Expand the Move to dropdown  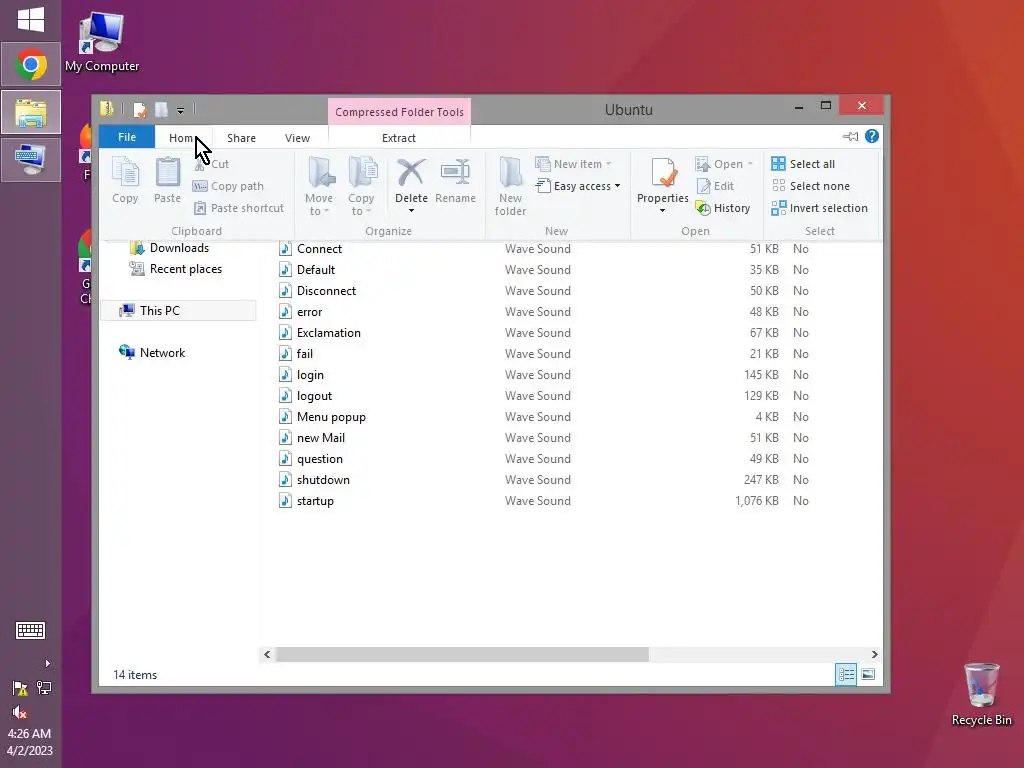click(x=319, y=205)
